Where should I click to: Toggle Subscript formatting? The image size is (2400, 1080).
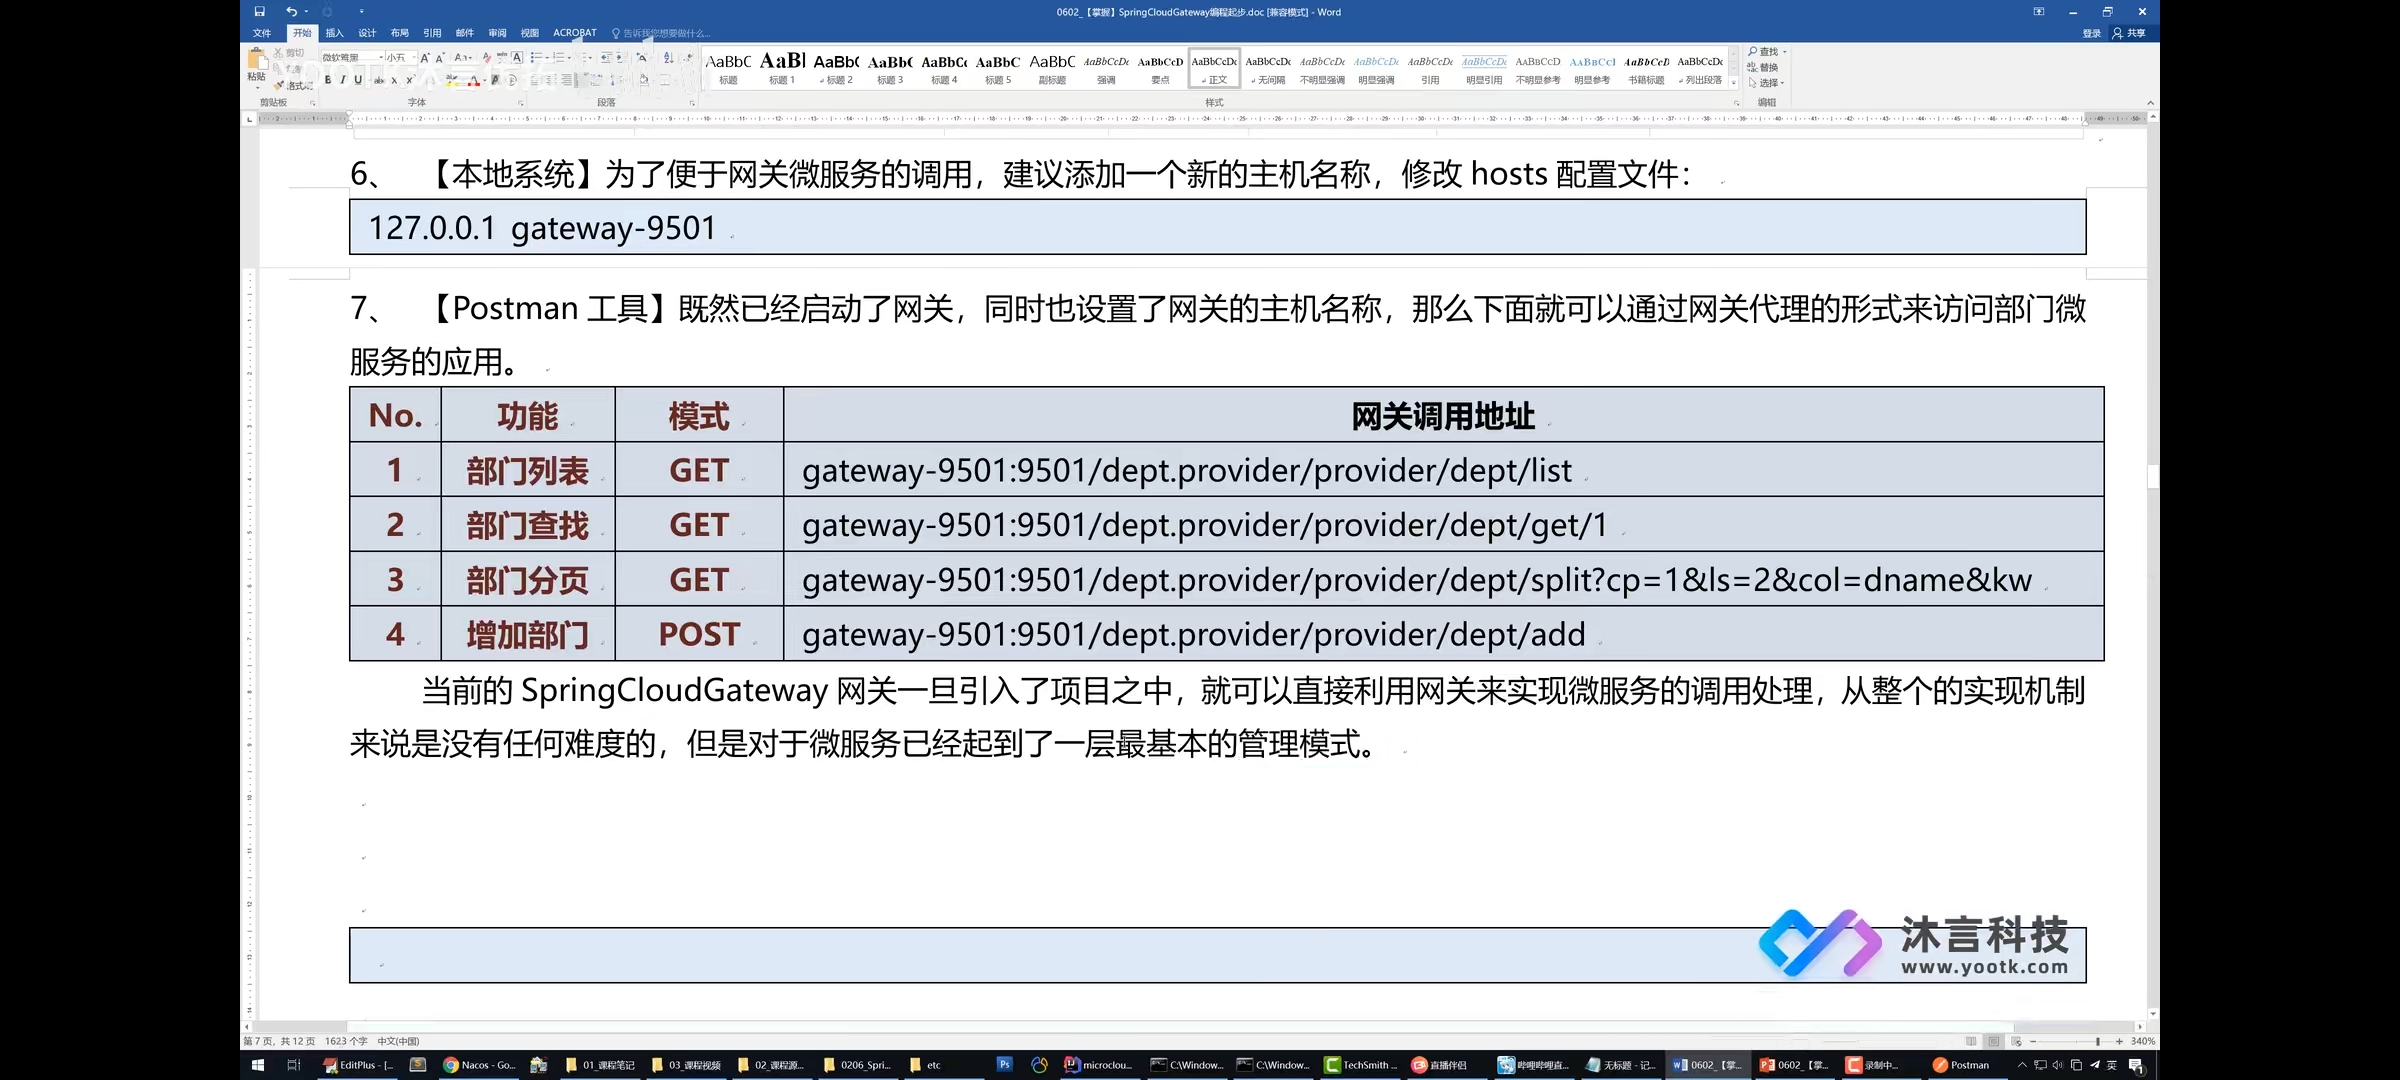tap(394, 80)
